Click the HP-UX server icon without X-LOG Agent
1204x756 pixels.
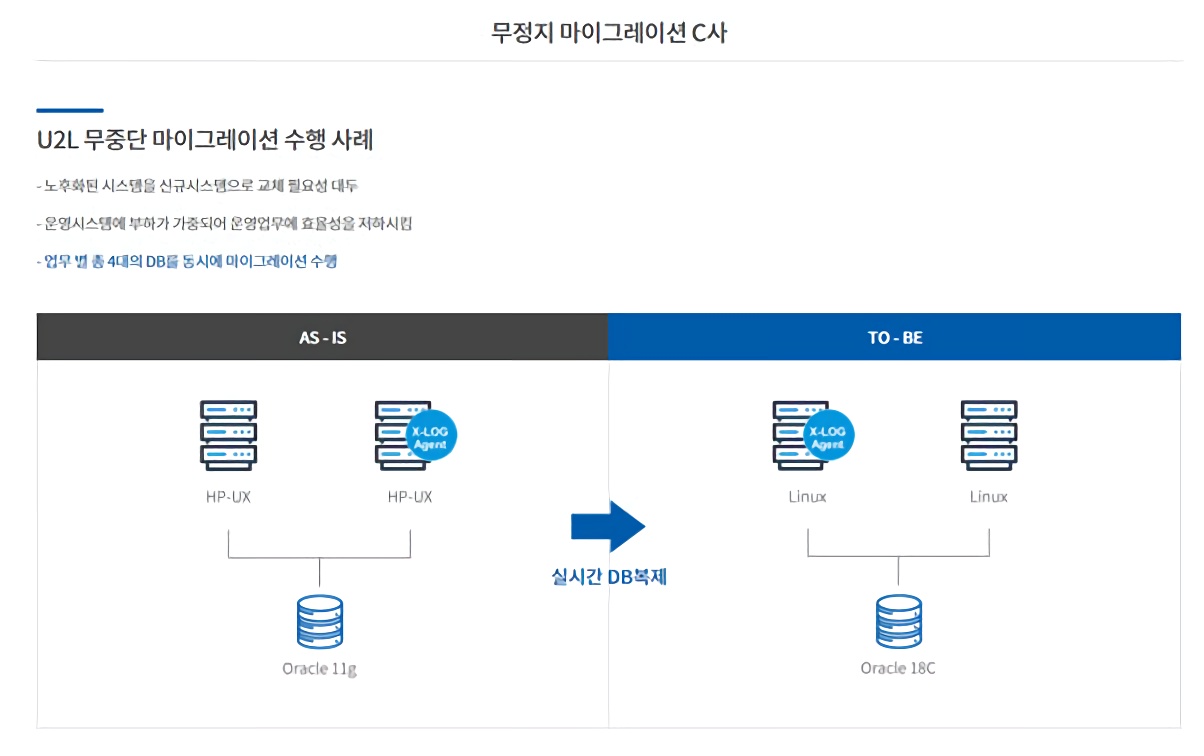click(228, 435)
